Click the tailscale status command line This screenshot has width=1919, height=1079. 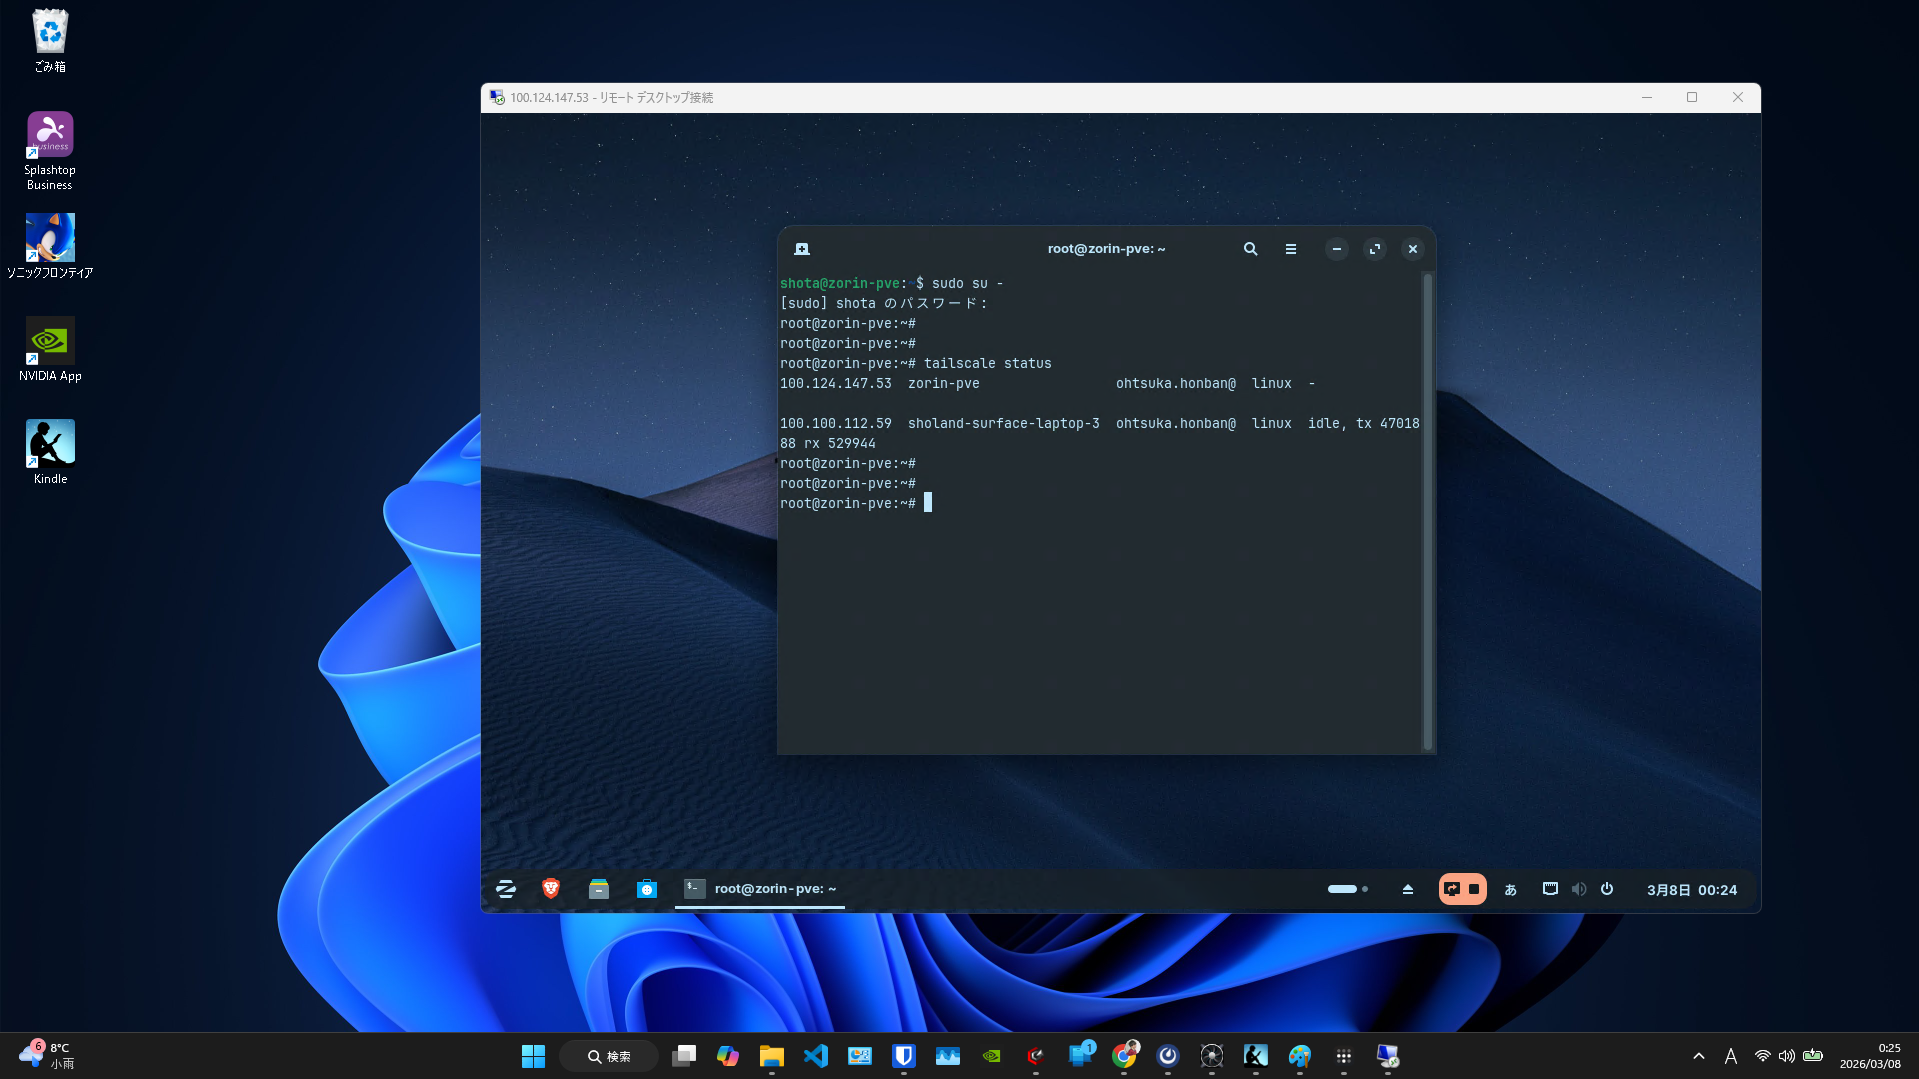tap(916, 364)
